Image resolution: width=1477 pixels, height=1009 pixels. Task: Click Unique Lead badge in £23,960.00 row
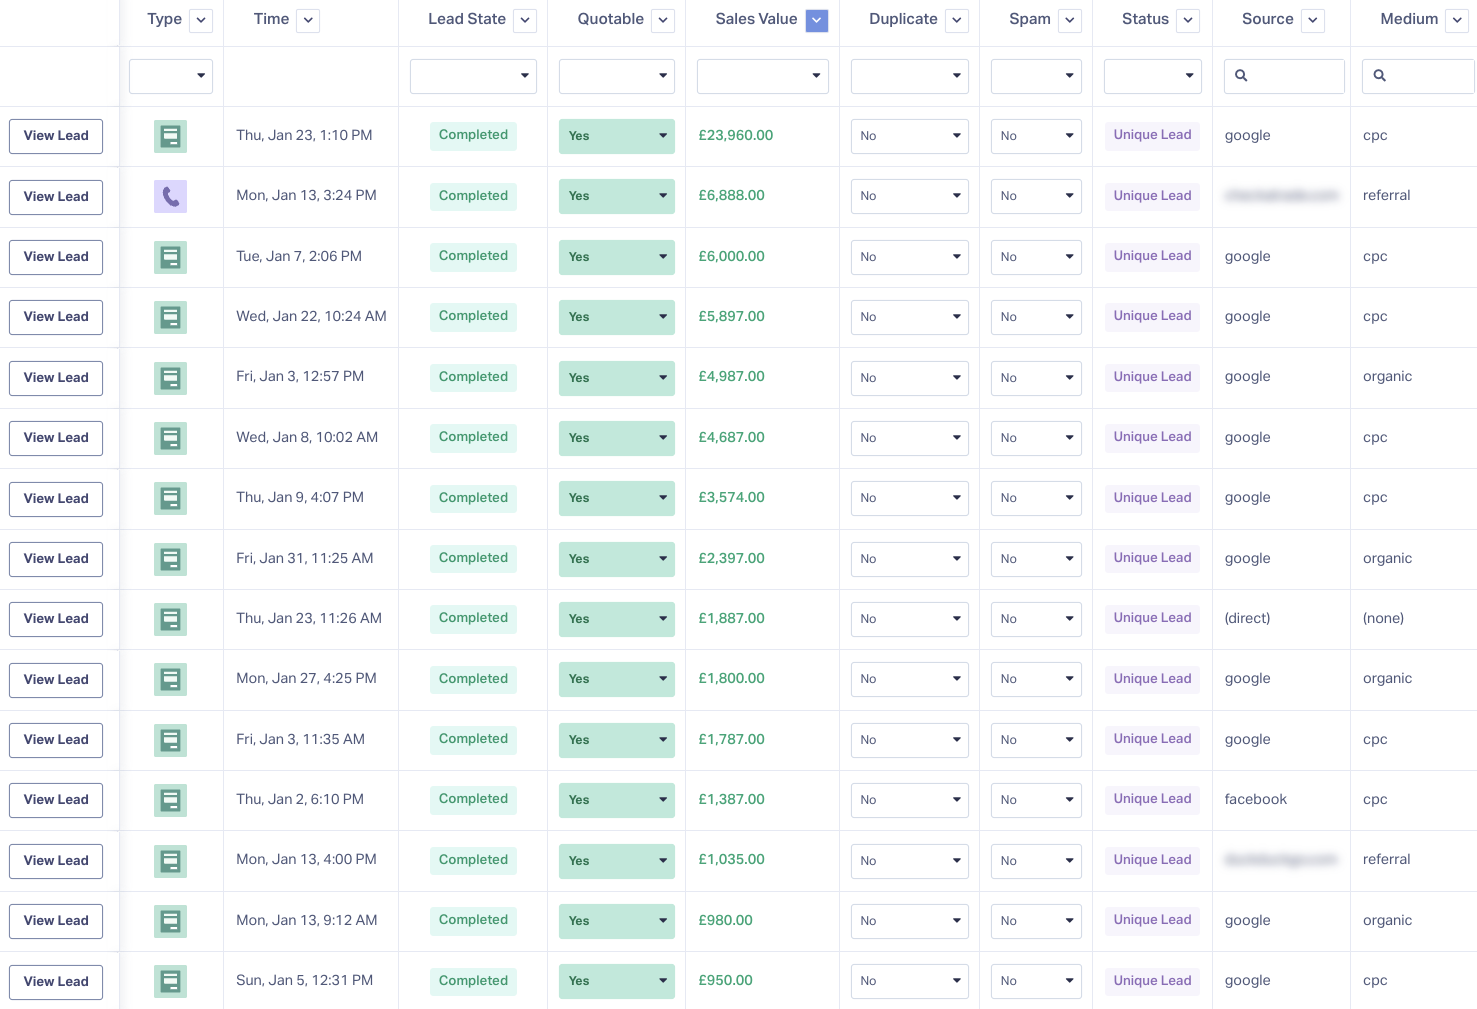coord(1152,135)
